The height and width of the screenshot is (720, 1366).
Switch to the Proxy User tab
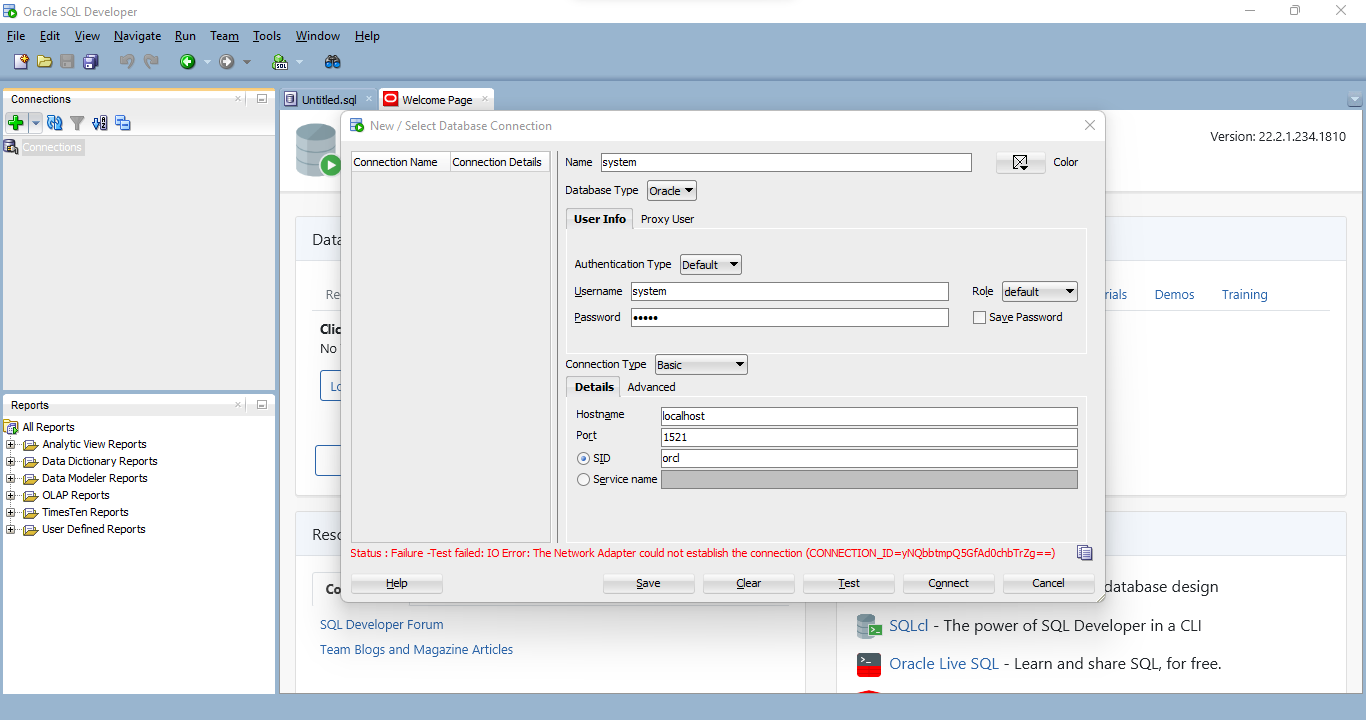click(x=667, y=219)
